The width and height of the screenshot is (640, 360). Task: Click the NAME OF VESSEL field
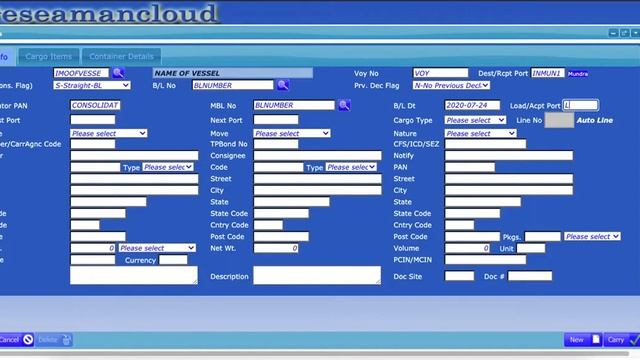233,73
